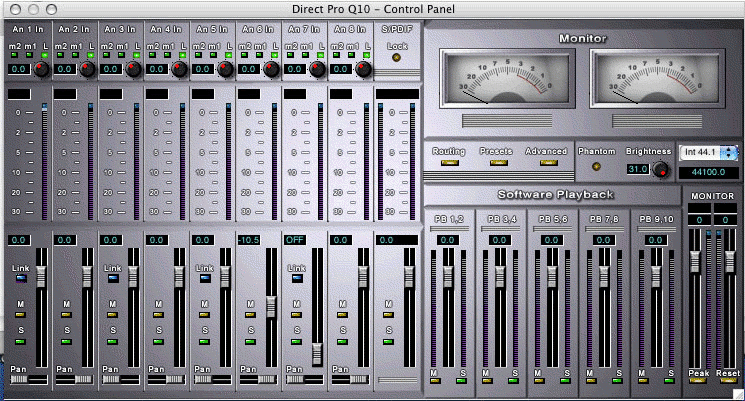Solo the PB 9,10 playback channel
This screenshot has height=401, width=745.
667,381
